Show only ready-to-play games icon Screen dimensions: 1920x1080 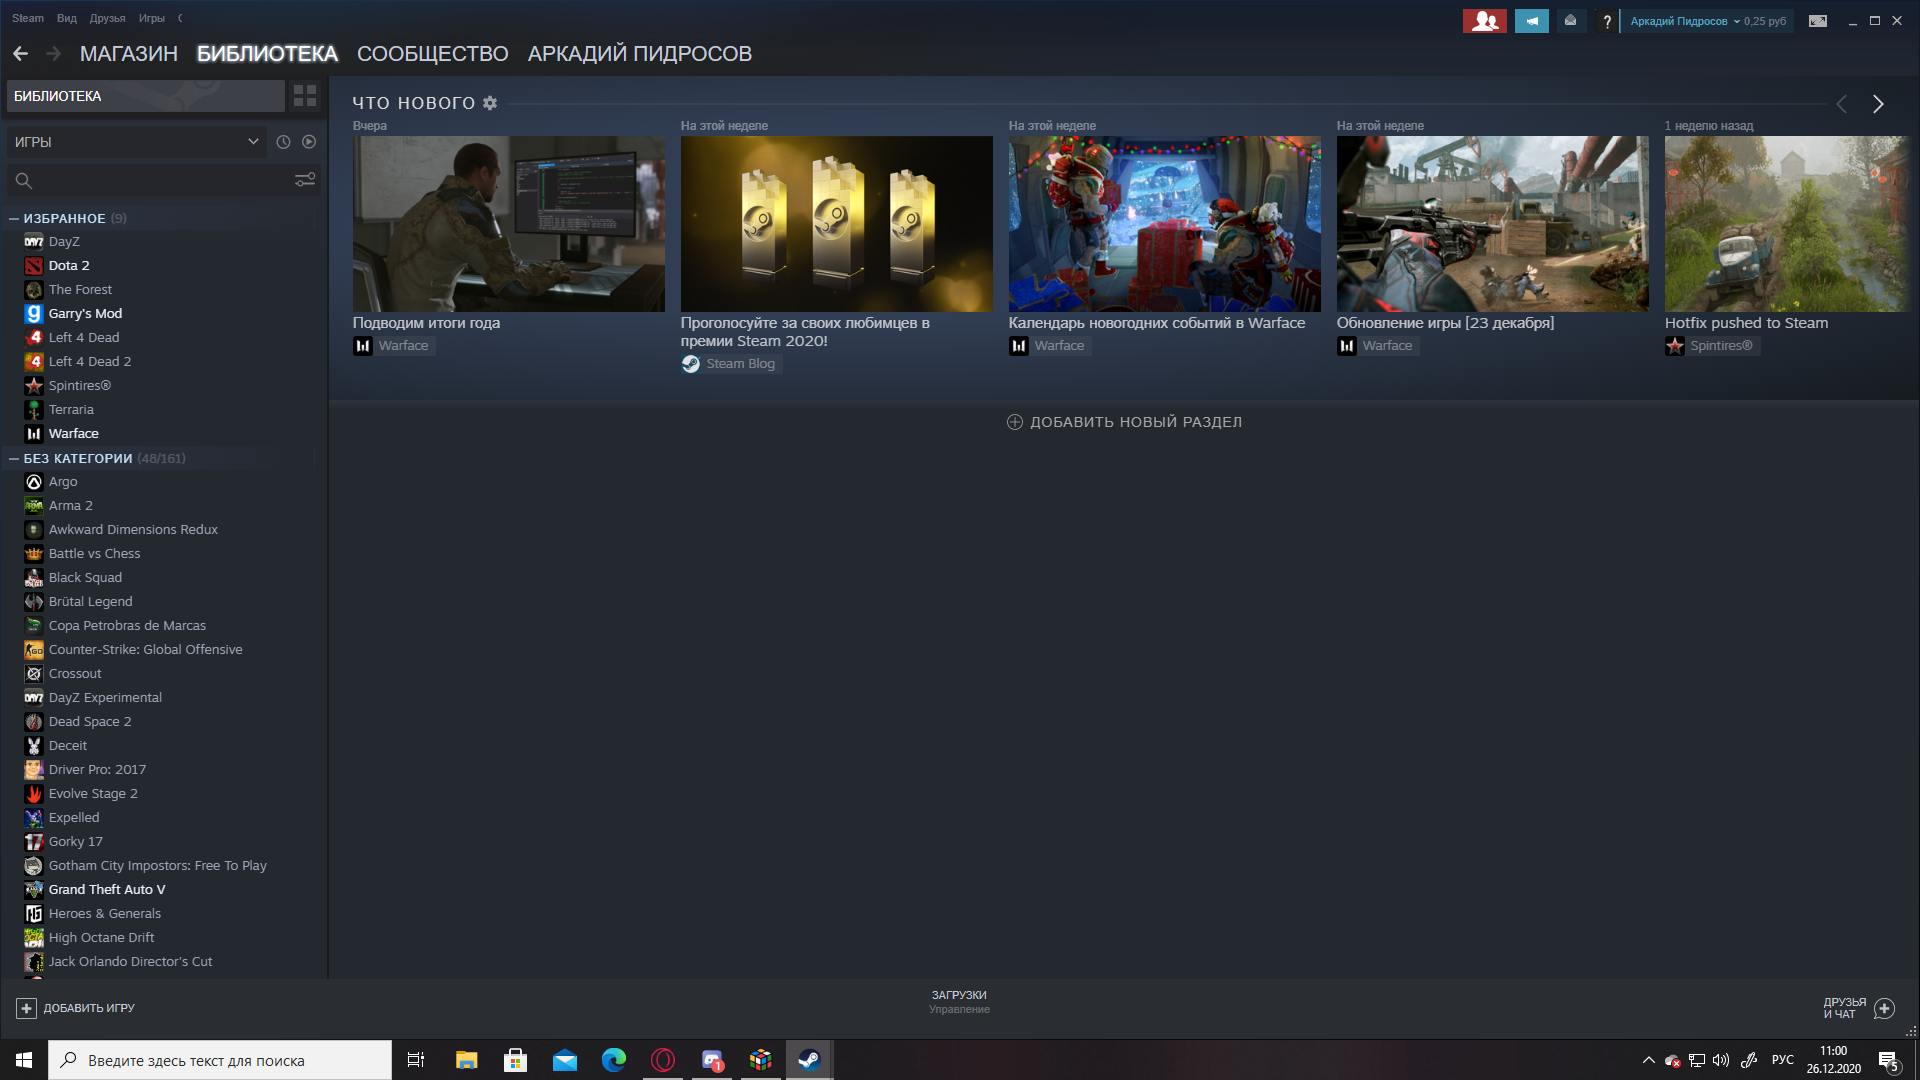tap(309, 142)
